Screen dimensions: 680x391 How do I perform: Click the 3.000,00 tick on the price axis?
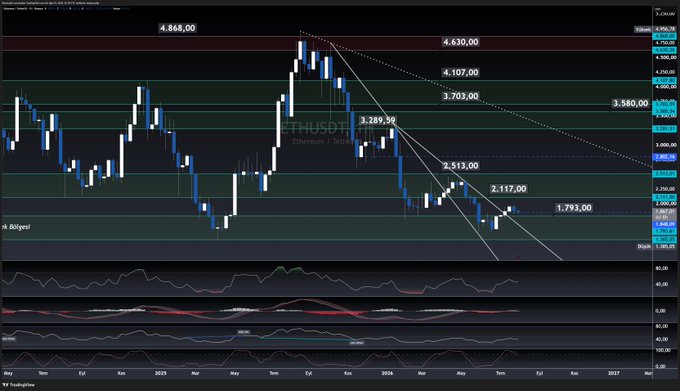pyautogui.click(x=665, y=145)
